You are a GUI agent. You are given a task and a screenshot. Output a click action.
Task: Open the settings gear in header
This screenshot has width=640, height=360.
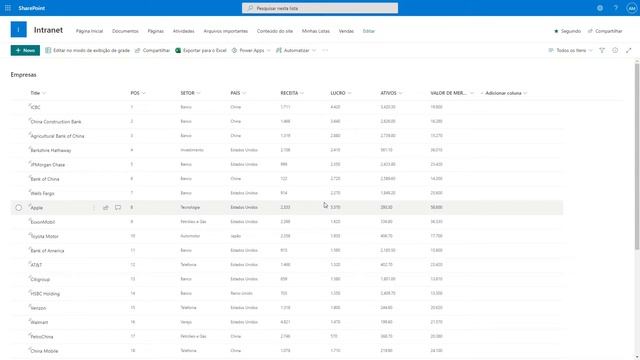point(600,8)
